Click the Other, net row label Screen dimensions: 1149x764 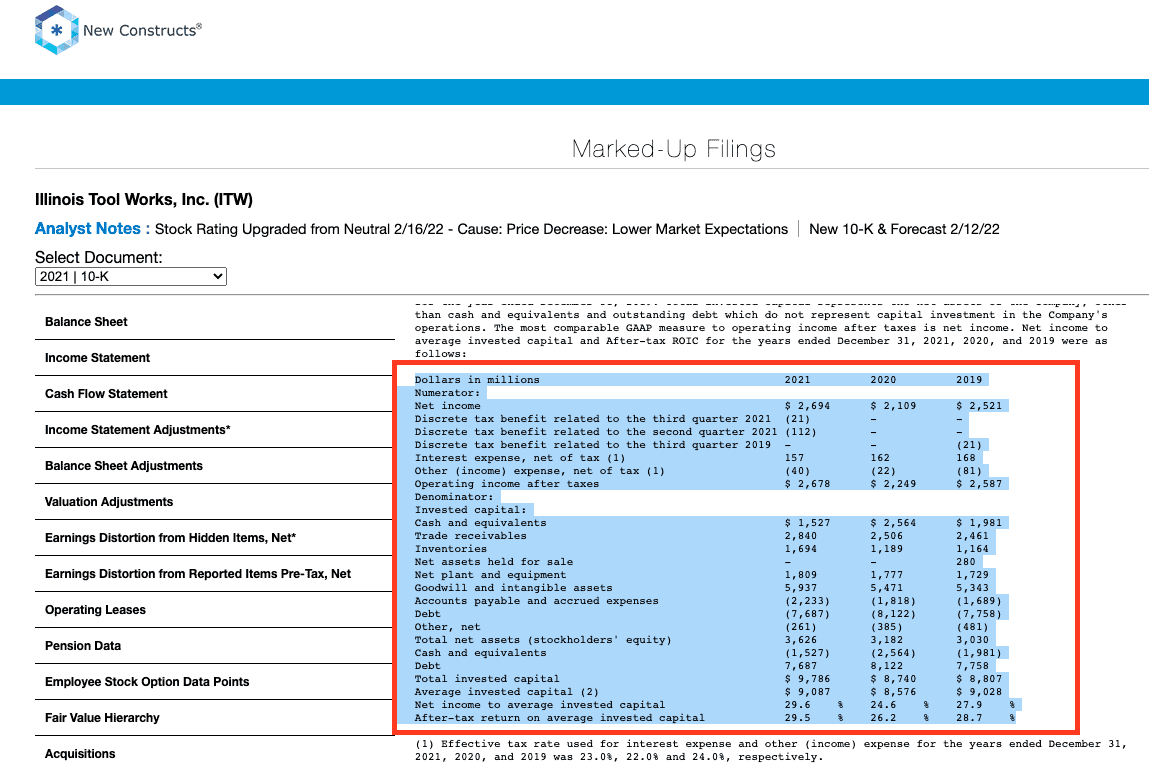click(x=448, y=627)
